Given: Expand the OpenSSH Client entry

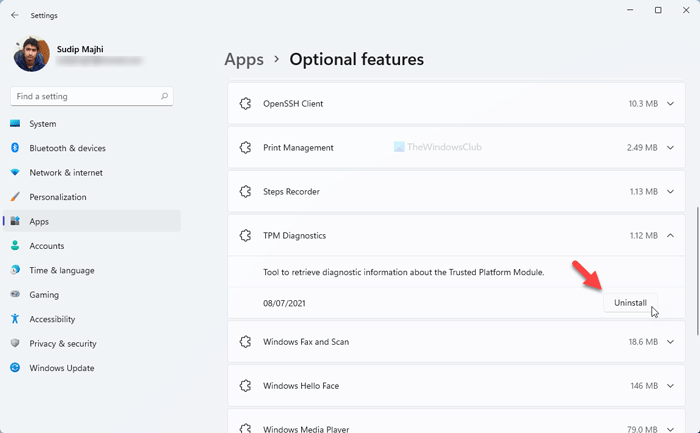Looking at the screenshot, I should tap(670, 104).
